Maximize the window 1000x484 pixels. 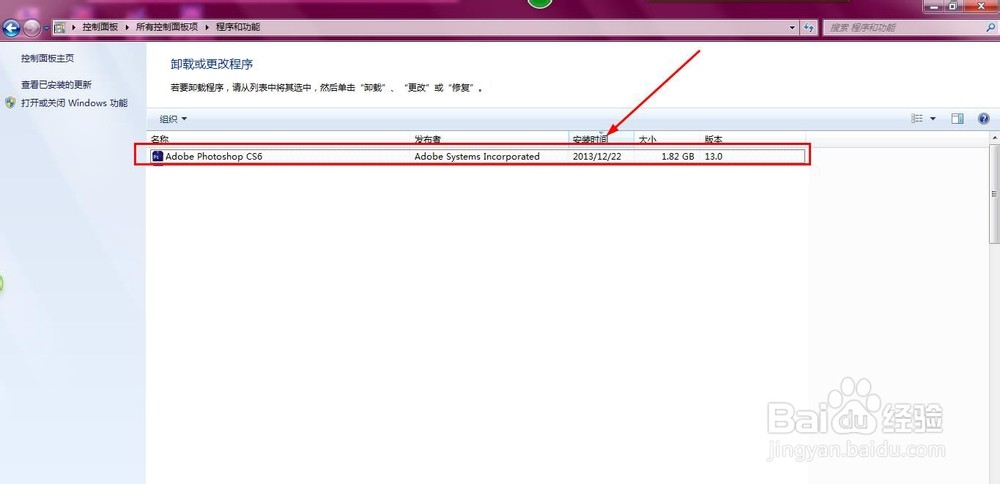pos(953,6)
